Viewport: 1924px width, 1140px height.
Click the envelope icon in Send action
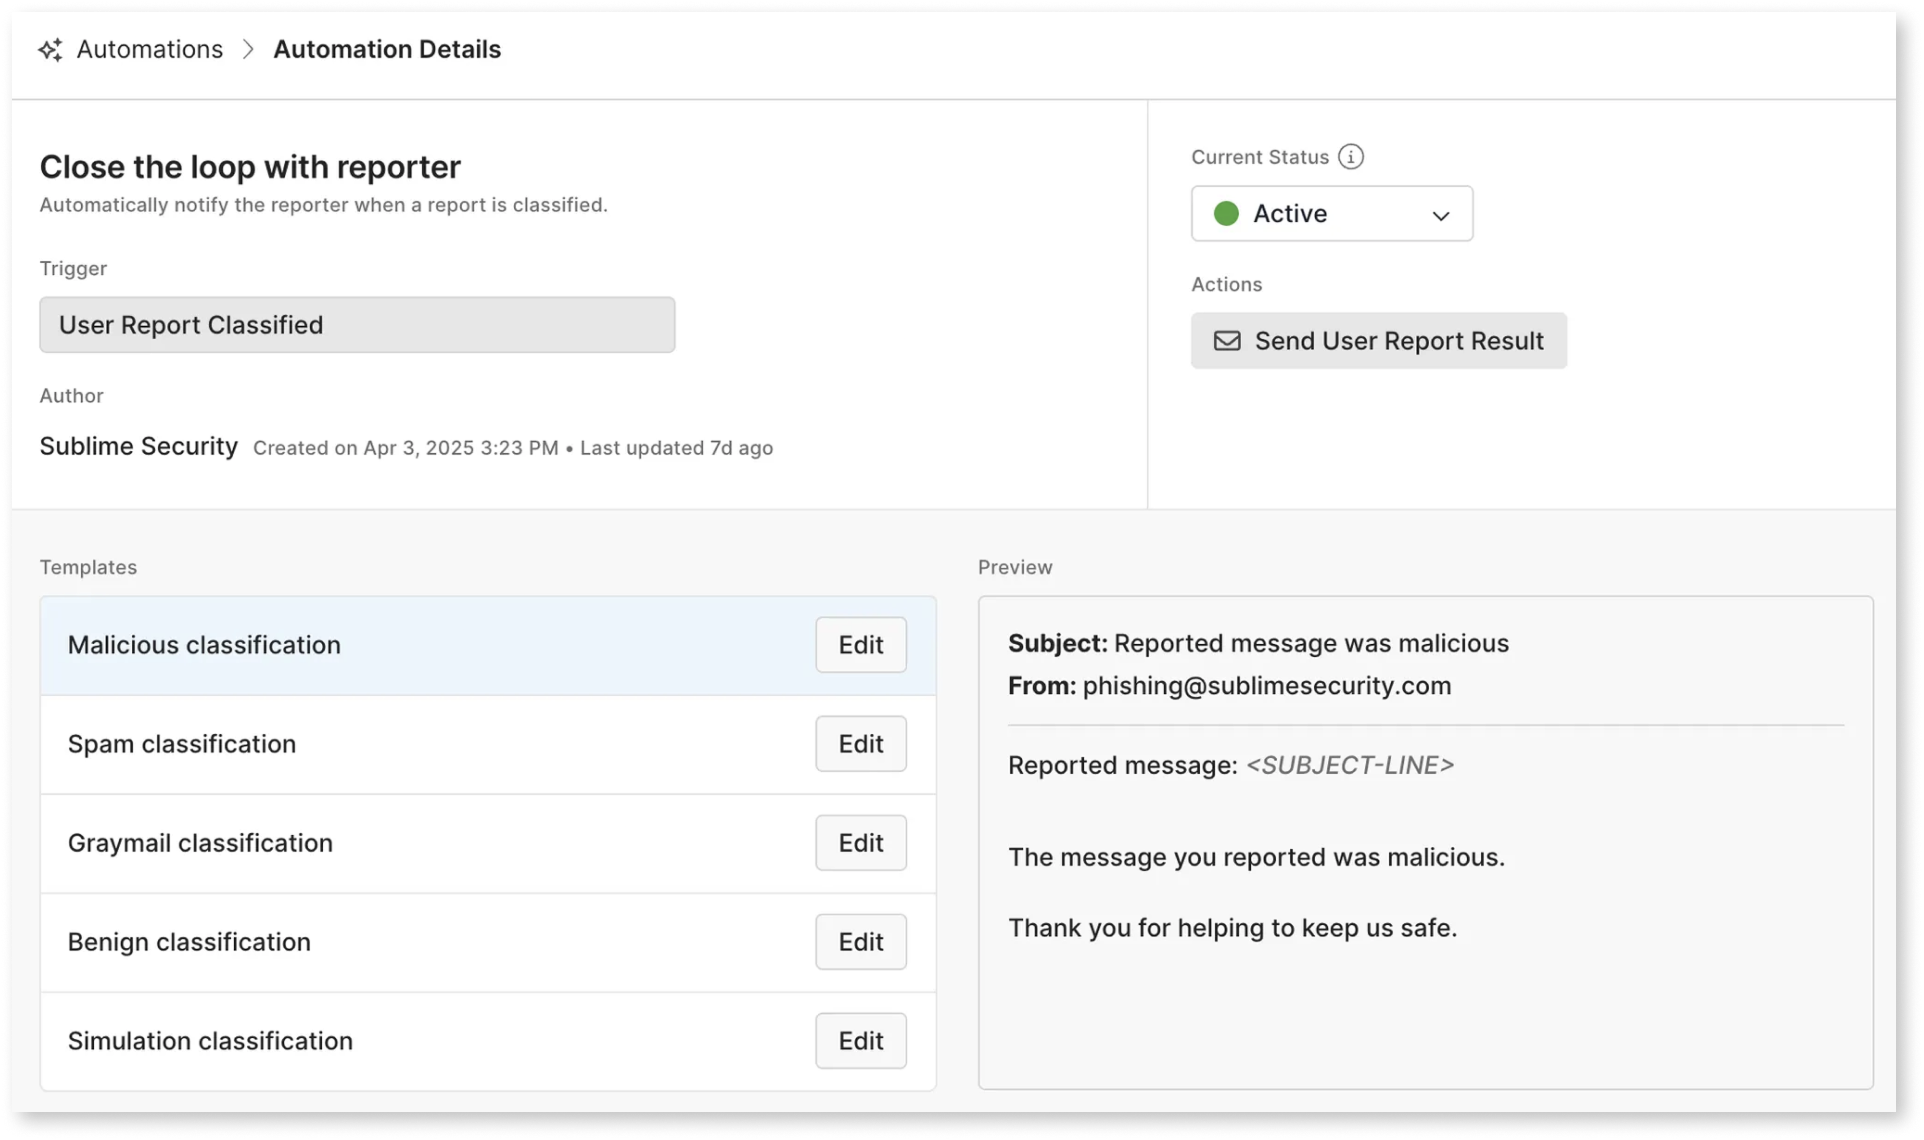pyautogui.click(x=1227, y=341)
